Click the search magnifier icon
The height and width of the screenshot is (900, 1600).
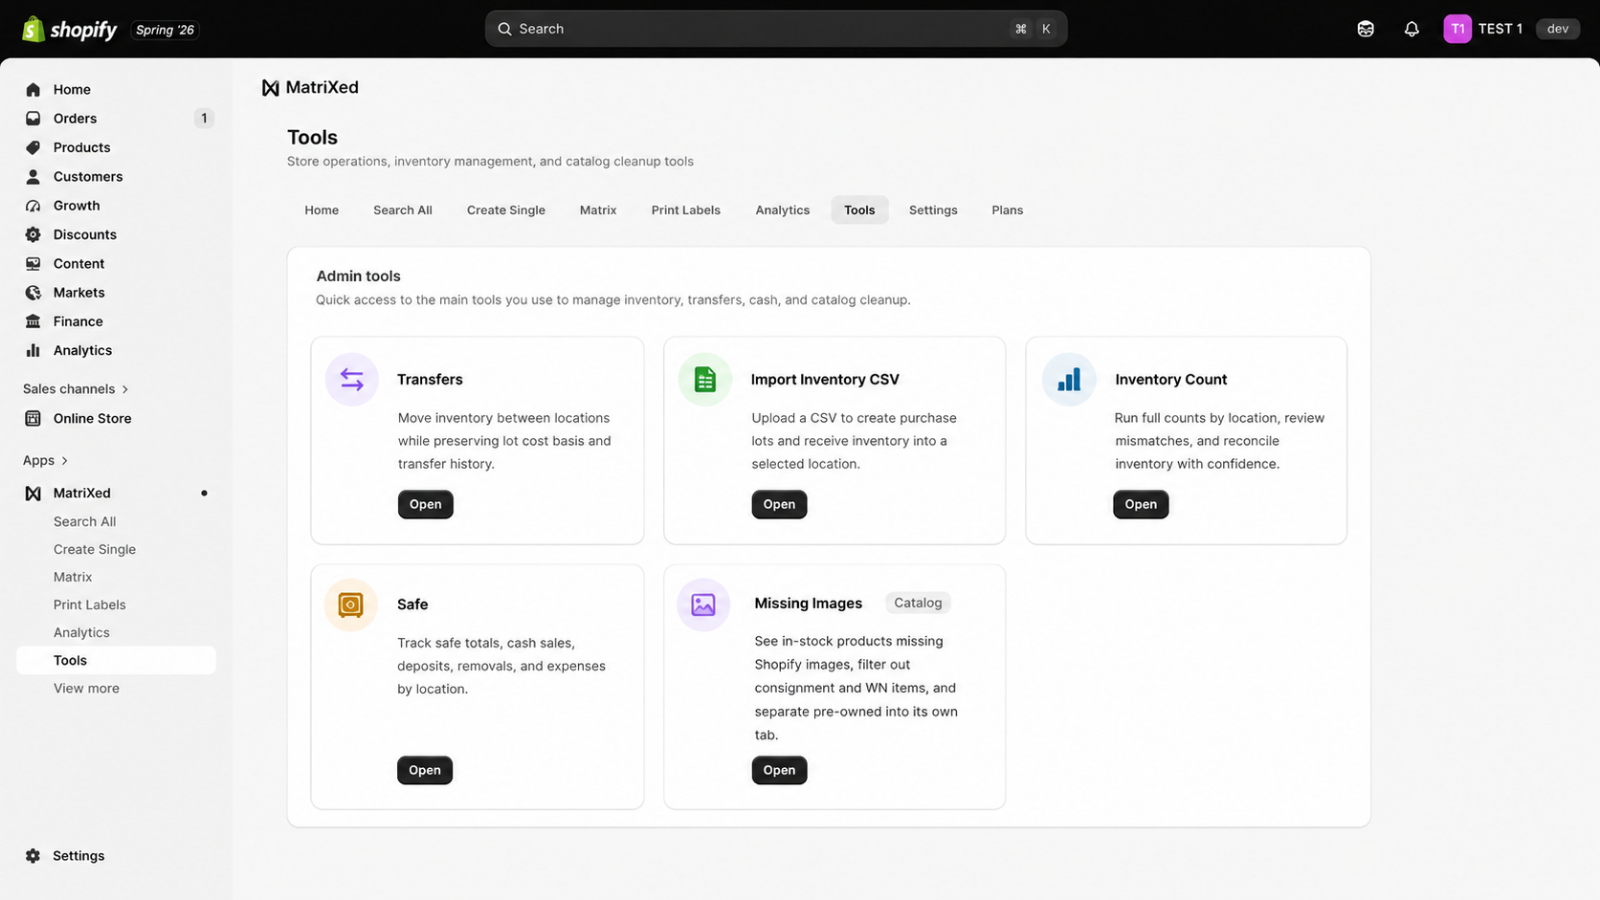505,29
